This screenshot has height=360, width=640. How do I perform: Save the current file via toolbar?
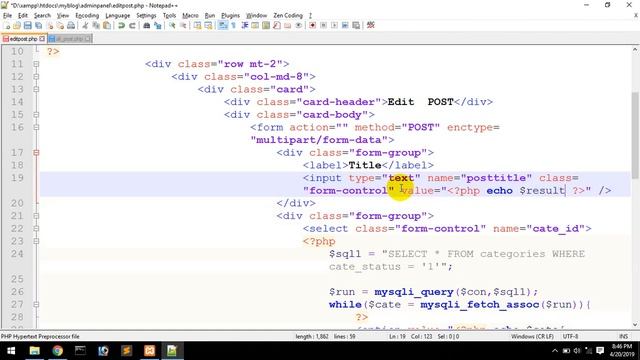27,25
